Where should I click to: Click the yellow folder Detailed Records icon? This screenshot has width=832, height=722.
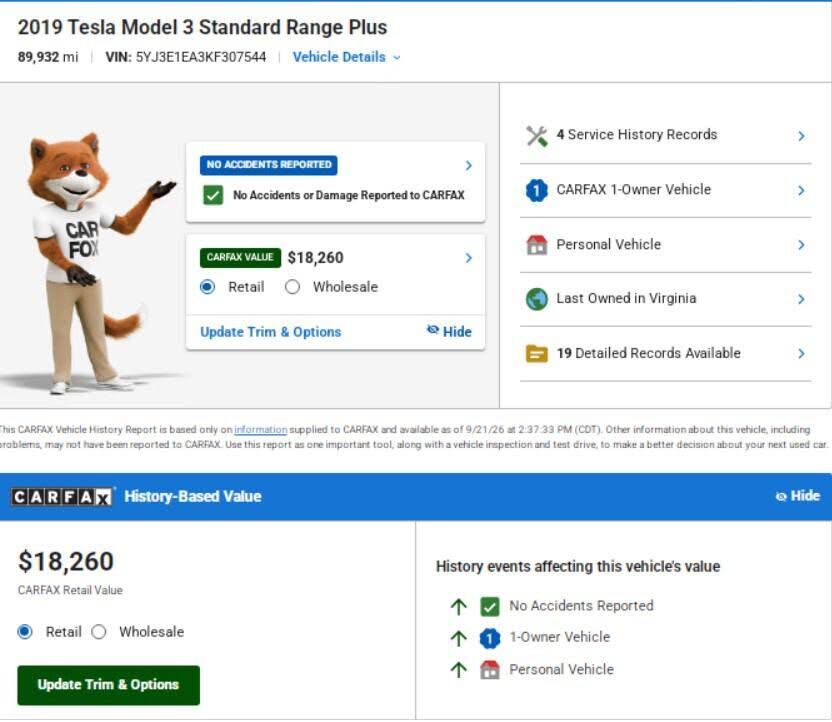click(x=536, y=353)
